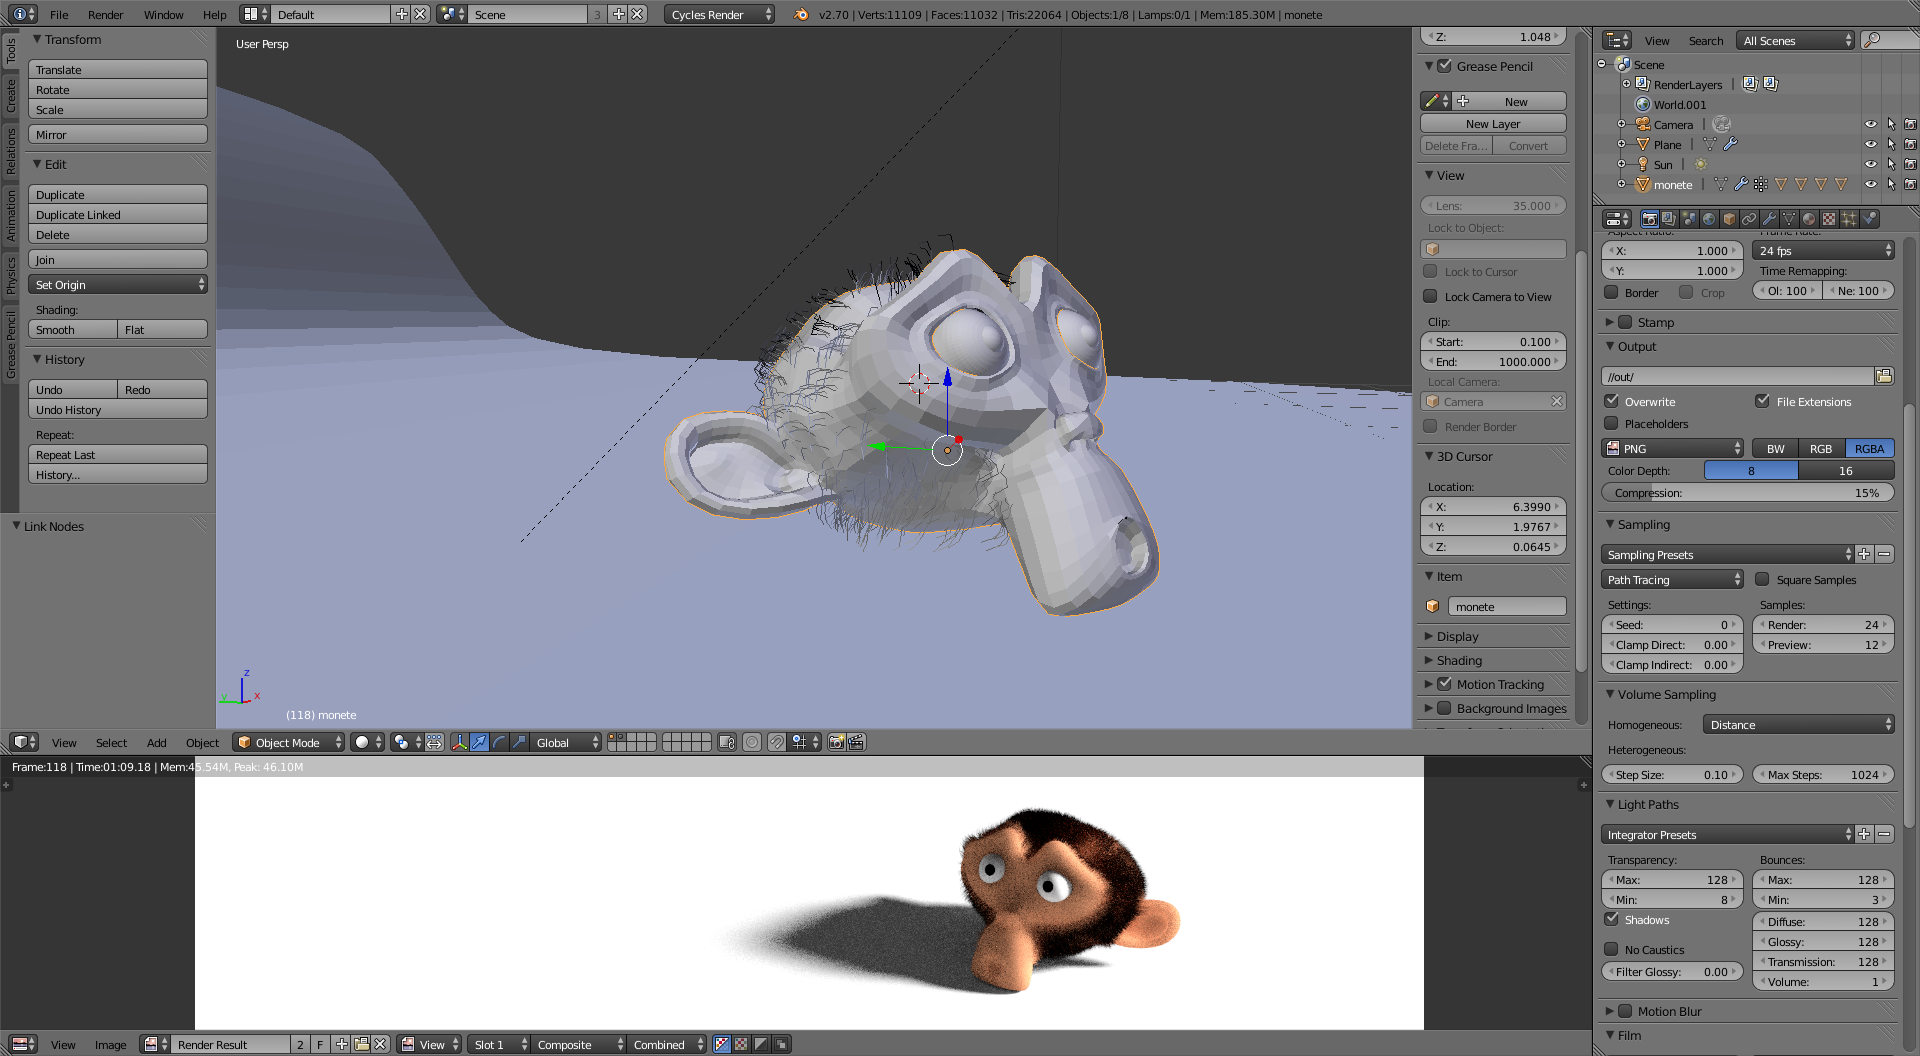This screenshot has width=1920, height=1056.
Task: Open the Material properties tab (sphere icon)
Action: (x=1809, y=219)
